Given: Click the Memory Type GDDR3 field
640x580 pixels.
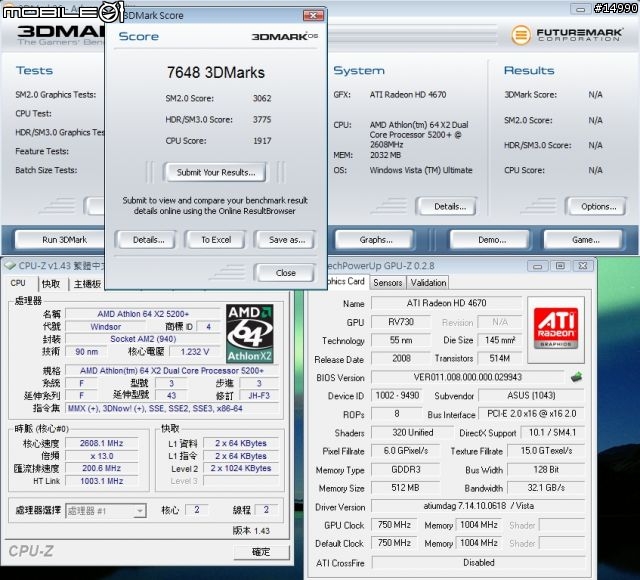Looking at the screenshot, I should [x=405, y=470].
